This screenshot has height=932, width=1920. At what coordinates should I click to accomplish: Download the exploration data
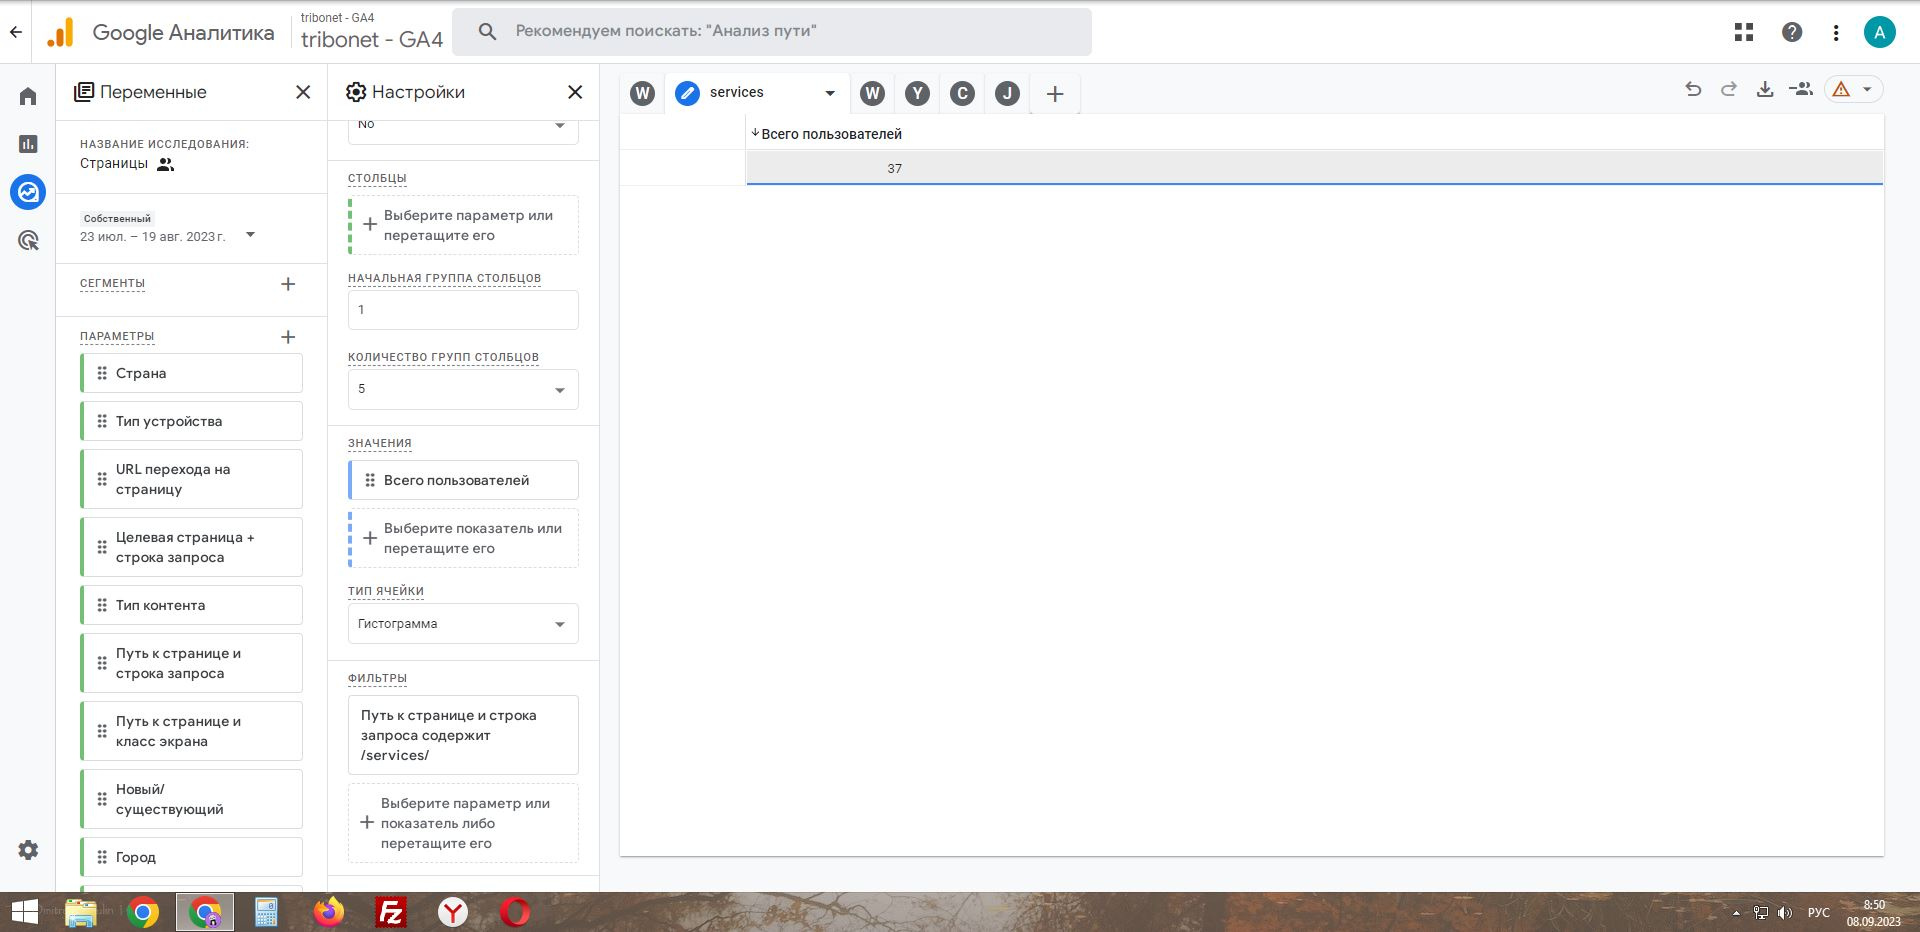pyautogui.click(x=1765, y=89)
